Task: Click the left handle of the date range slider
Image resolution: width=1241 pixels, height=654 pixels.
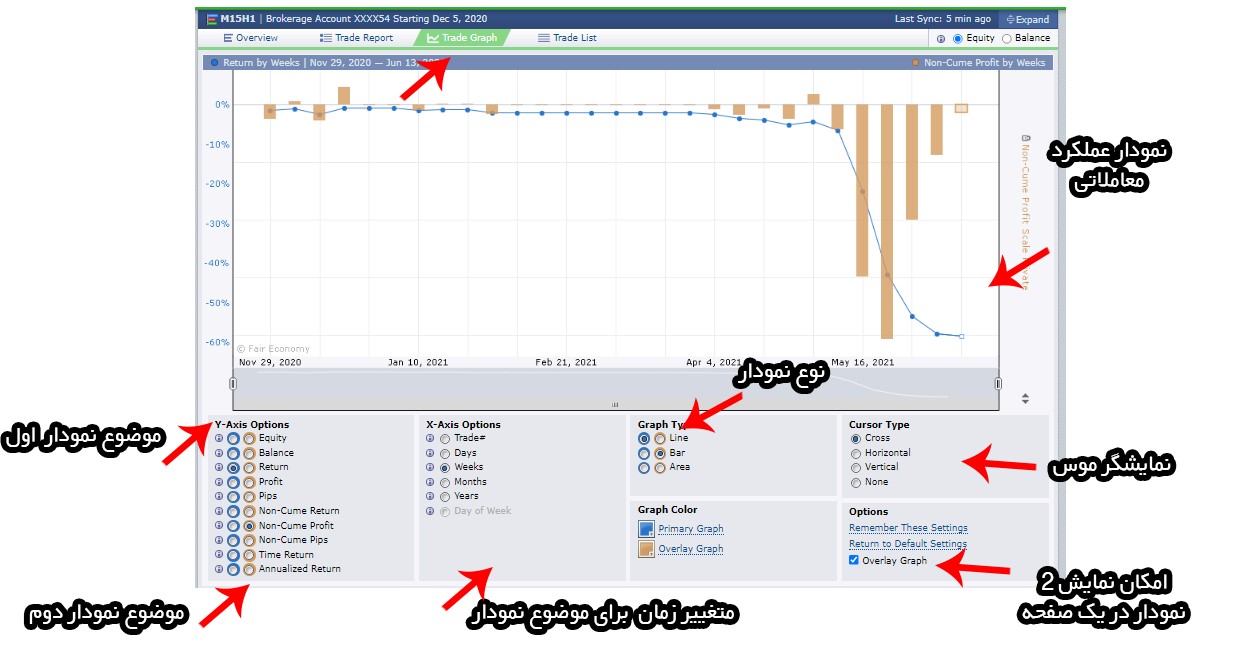Action: pyautogui.click(x=233, y=383)
